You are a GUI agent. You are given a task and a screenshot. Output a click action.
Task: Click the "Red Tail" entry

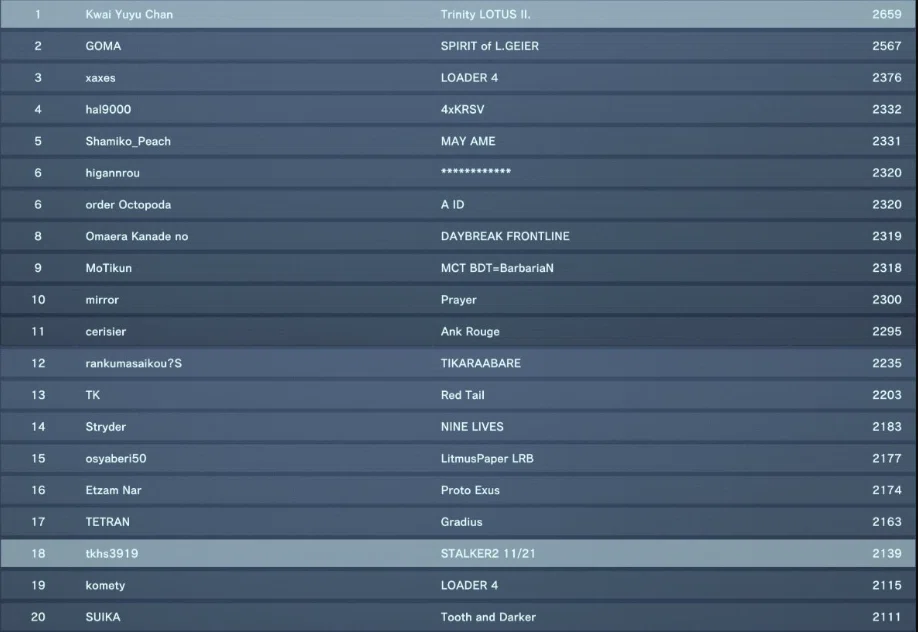[463, 395]
